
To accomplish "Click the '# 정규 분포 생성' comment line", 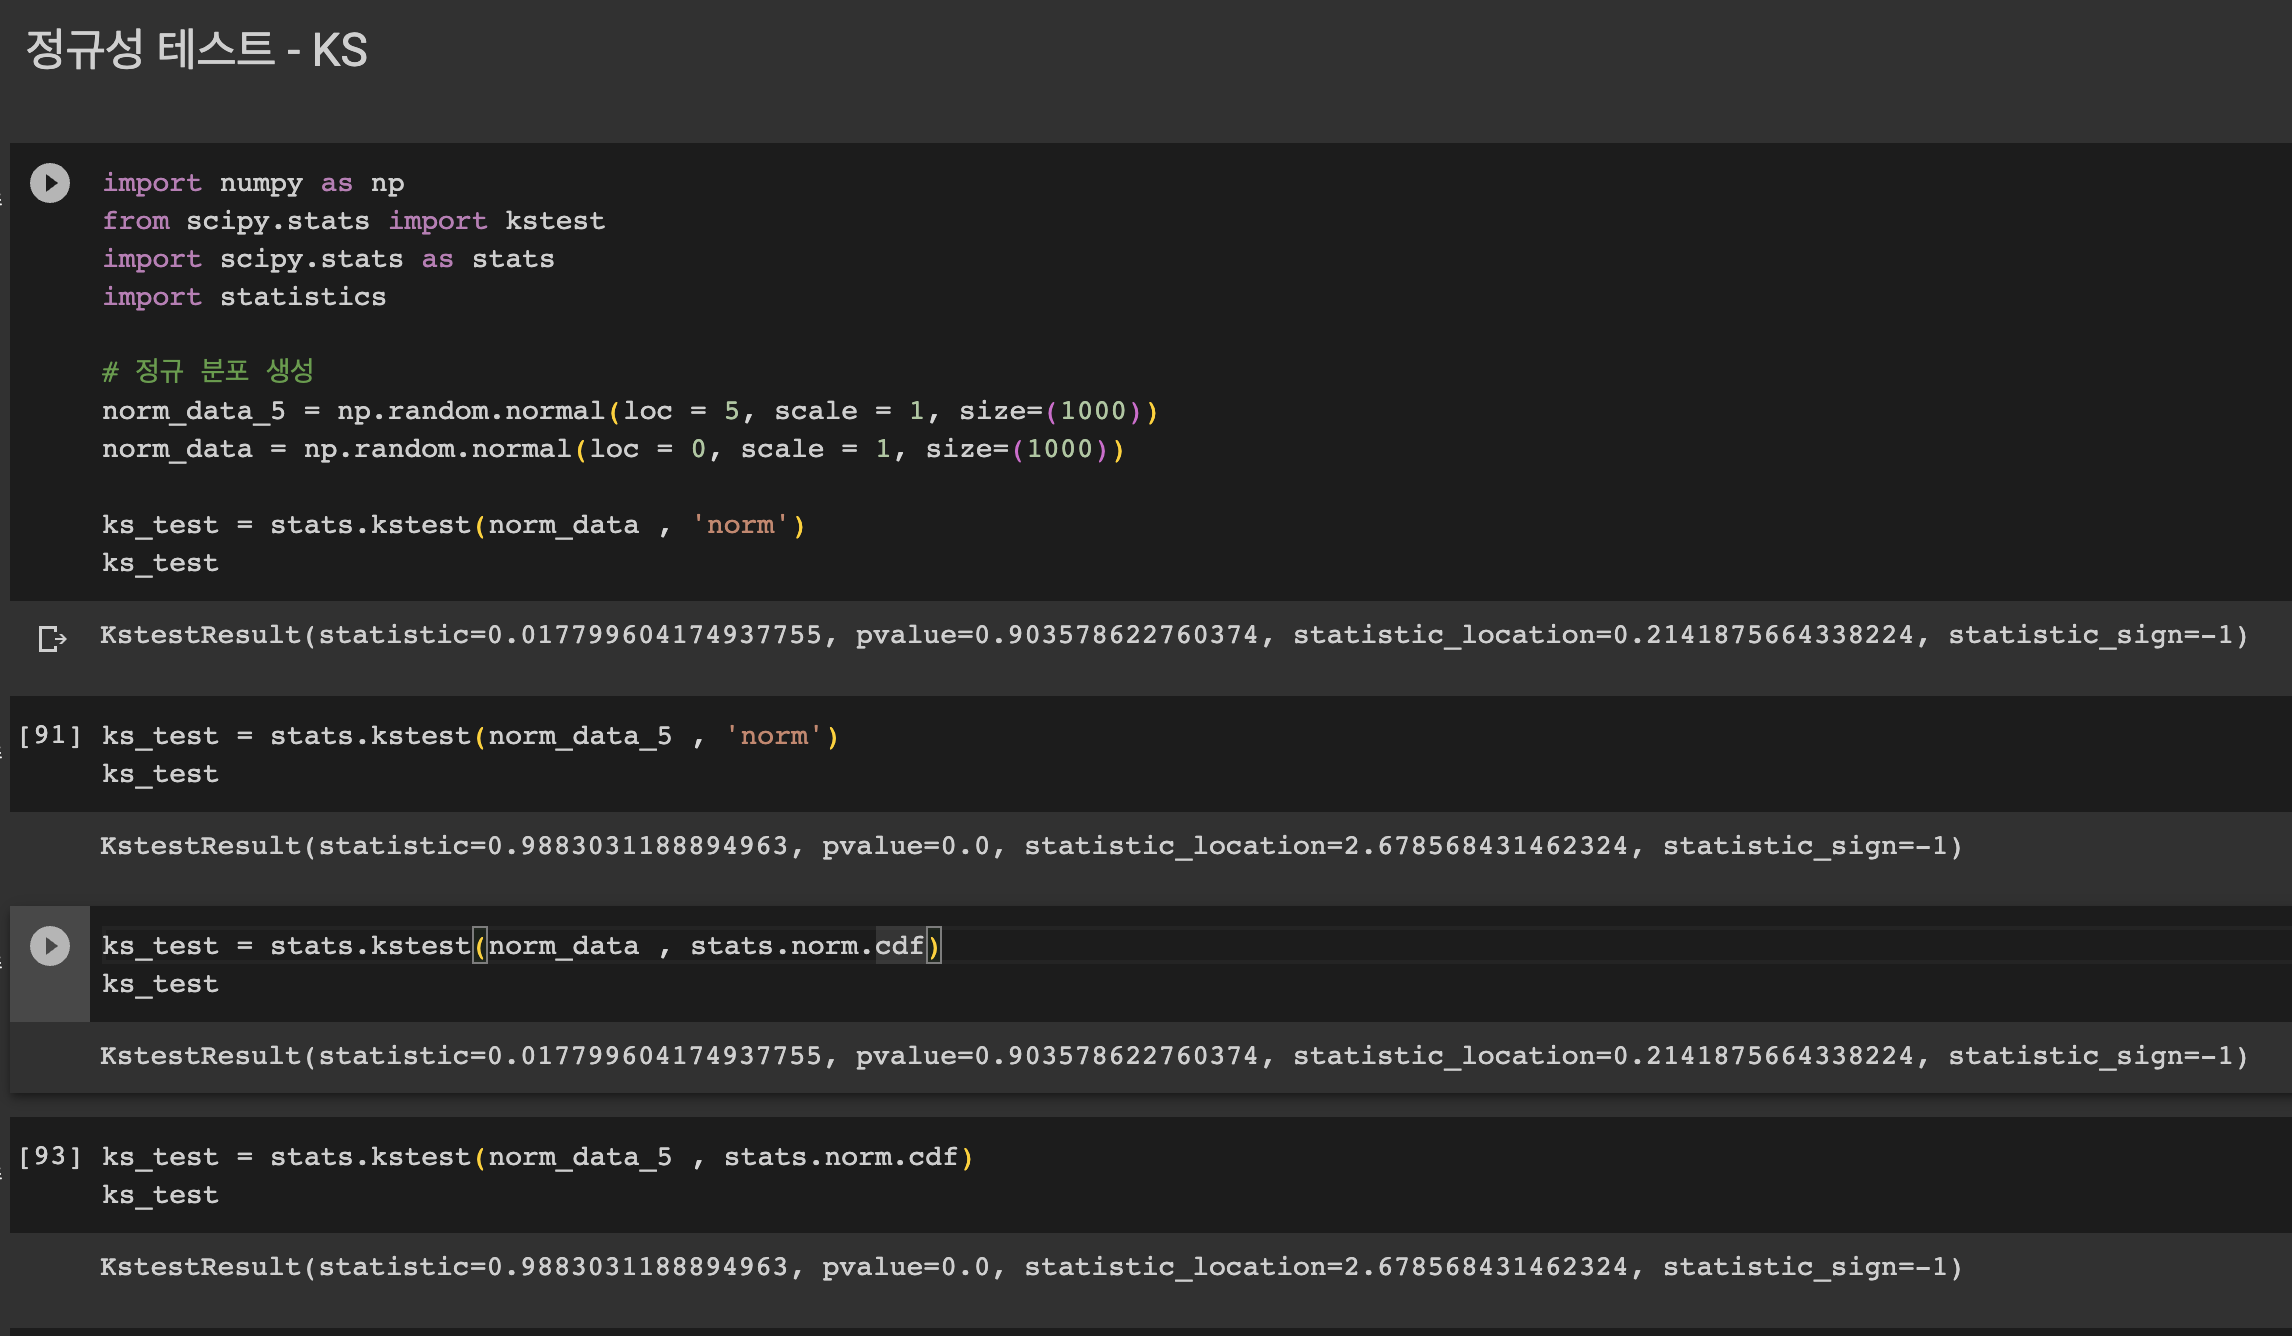I will point(208,371).
